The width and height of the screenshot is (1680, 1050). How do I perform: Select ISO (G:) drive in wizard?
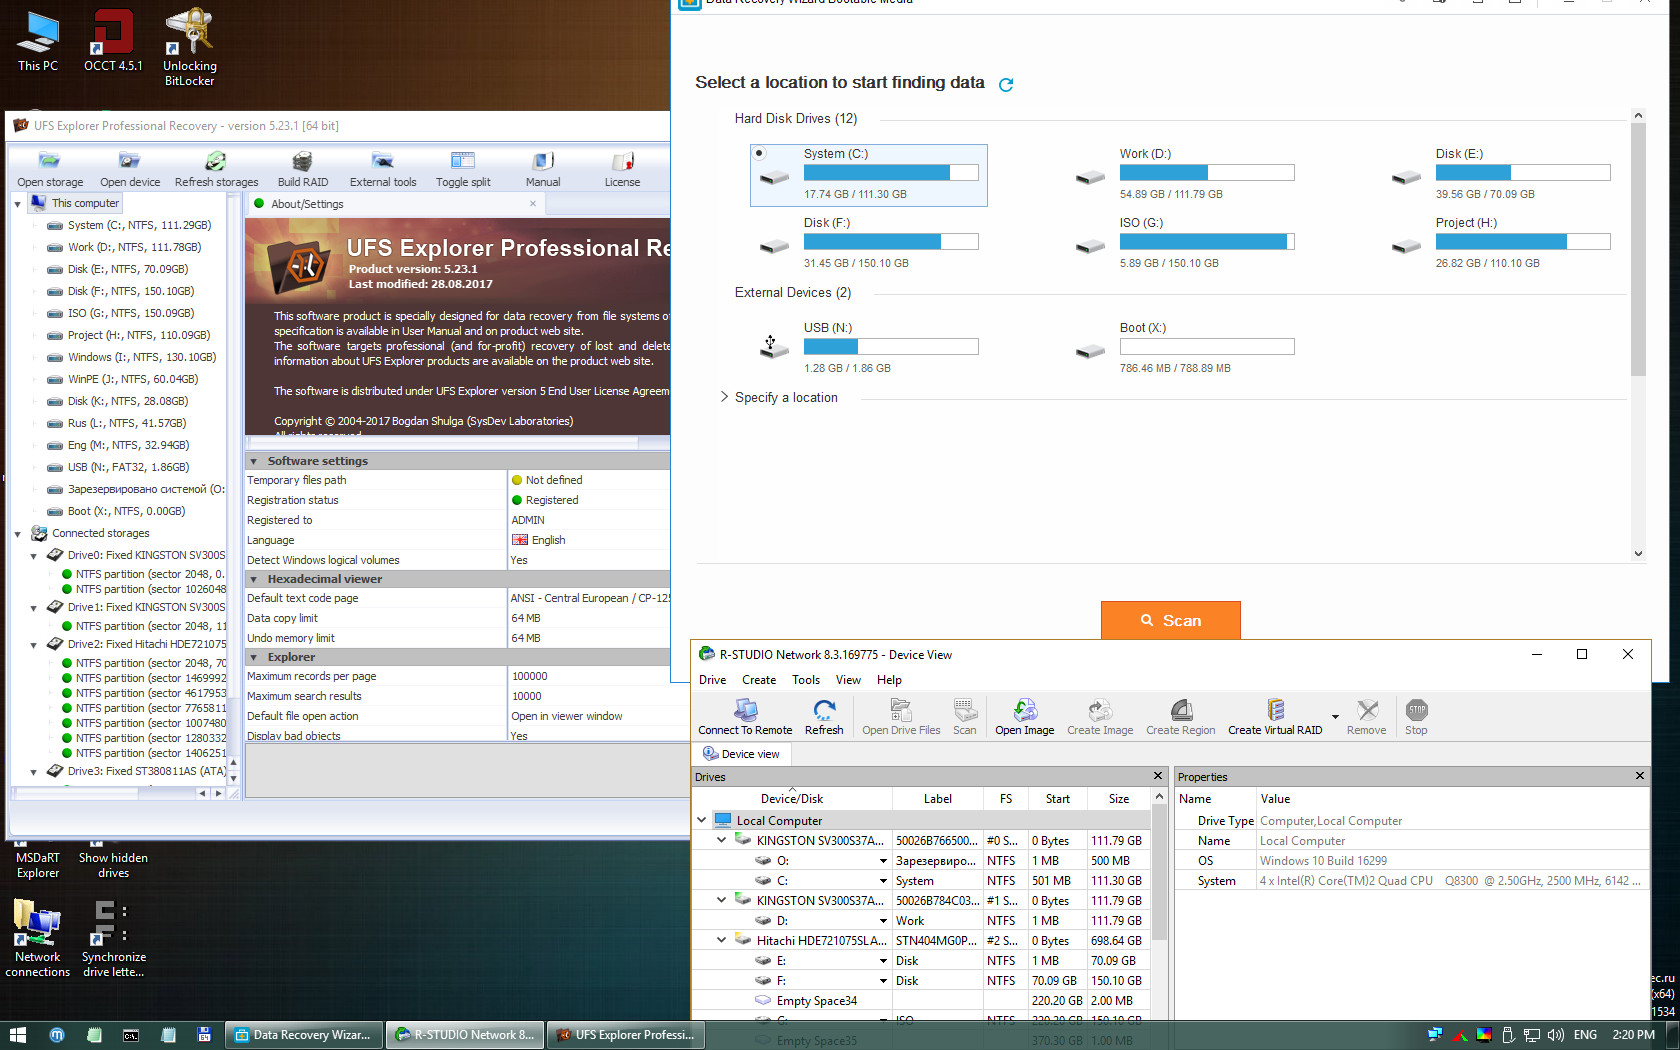click(x=1185, y=243)
